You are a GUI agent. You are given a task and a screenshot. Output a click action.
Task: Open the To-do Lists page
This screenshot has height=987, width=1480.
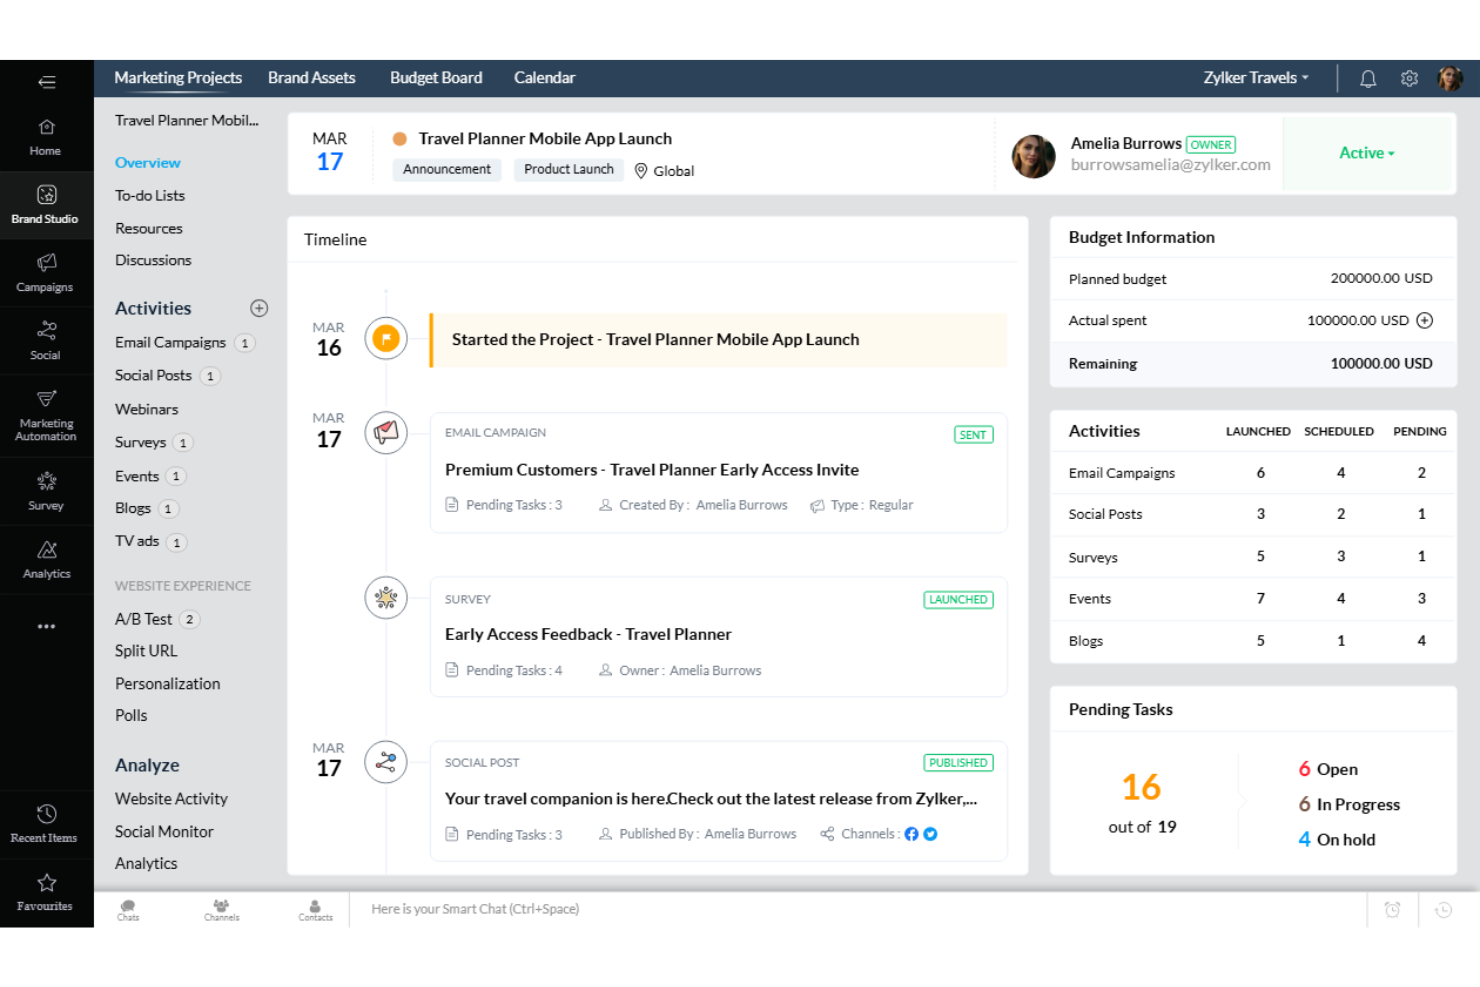(149, 195)
